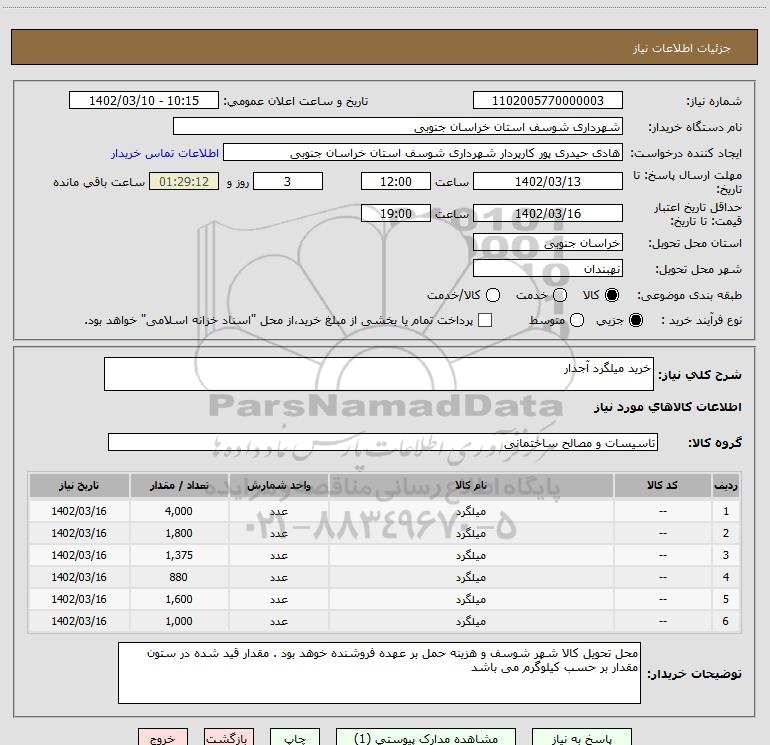Screen dimensions: 770x745
Task: Select the کالا radio button
Action: pyautogui.click(x=612, y=295)
